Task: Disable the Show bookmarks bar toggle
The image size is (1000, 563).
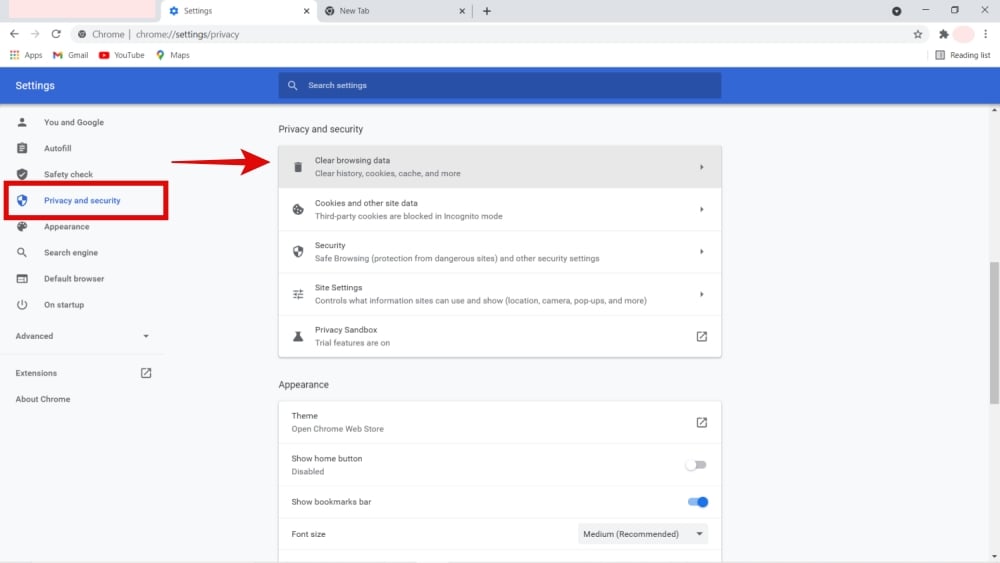Action: coord(698,502)
